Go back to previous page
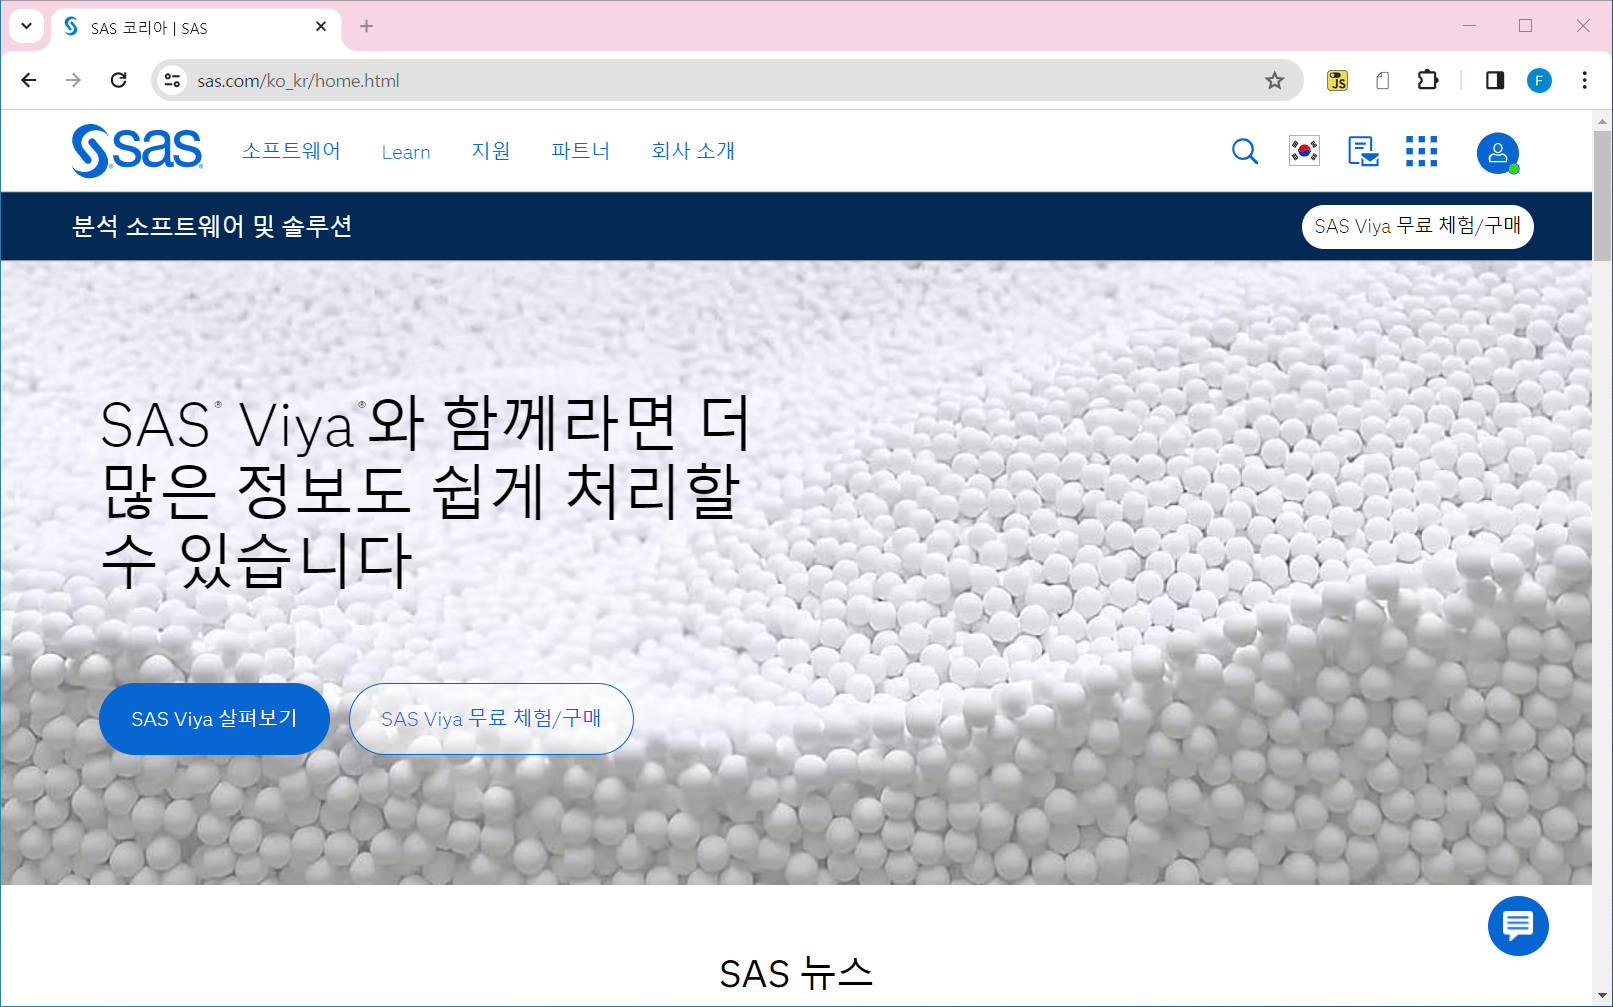Image resolution: width=1613 pixels, height=1007 pixels. 29,80
